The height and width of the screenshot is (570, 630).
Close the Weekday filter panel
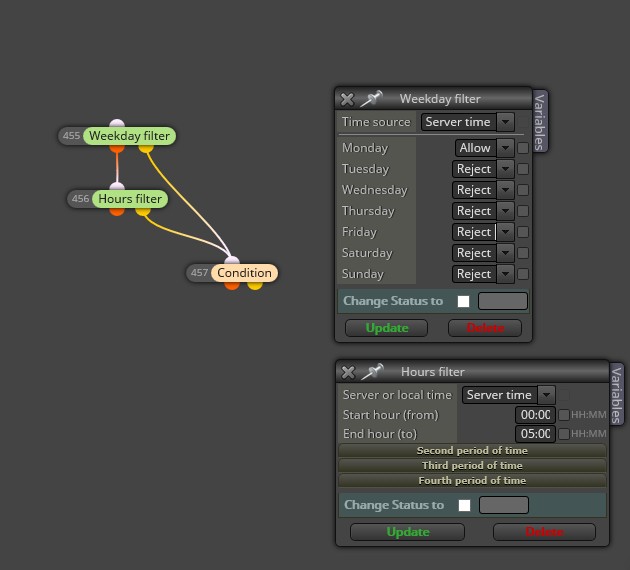pyautogui.click(x=347, y=99)
